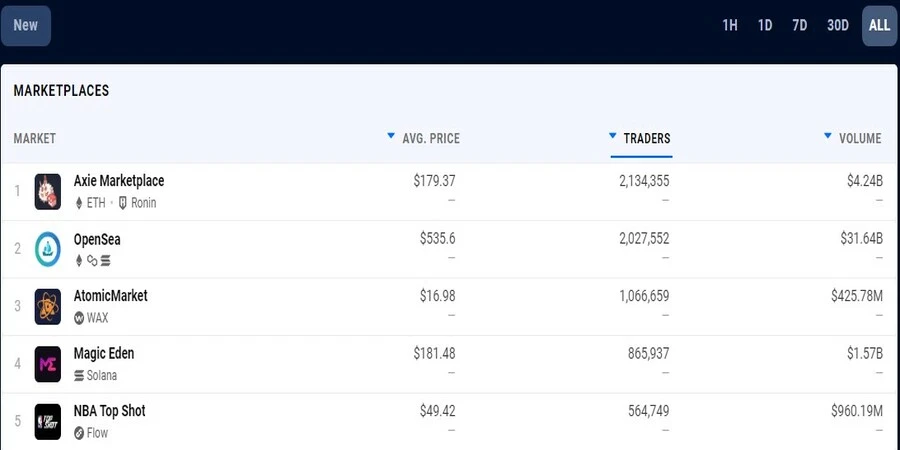
Task: Click average price $181.48
Action: (x=435, y=353)
